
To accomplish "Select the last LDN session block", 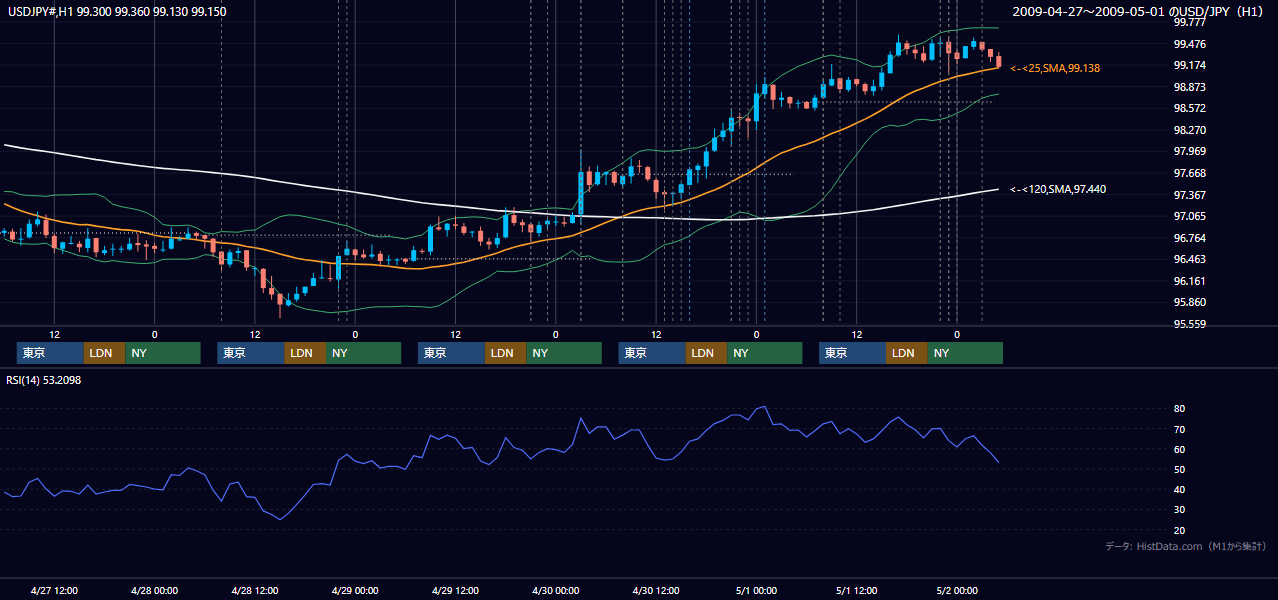I will pyautogui.click(x=906, y=353).
